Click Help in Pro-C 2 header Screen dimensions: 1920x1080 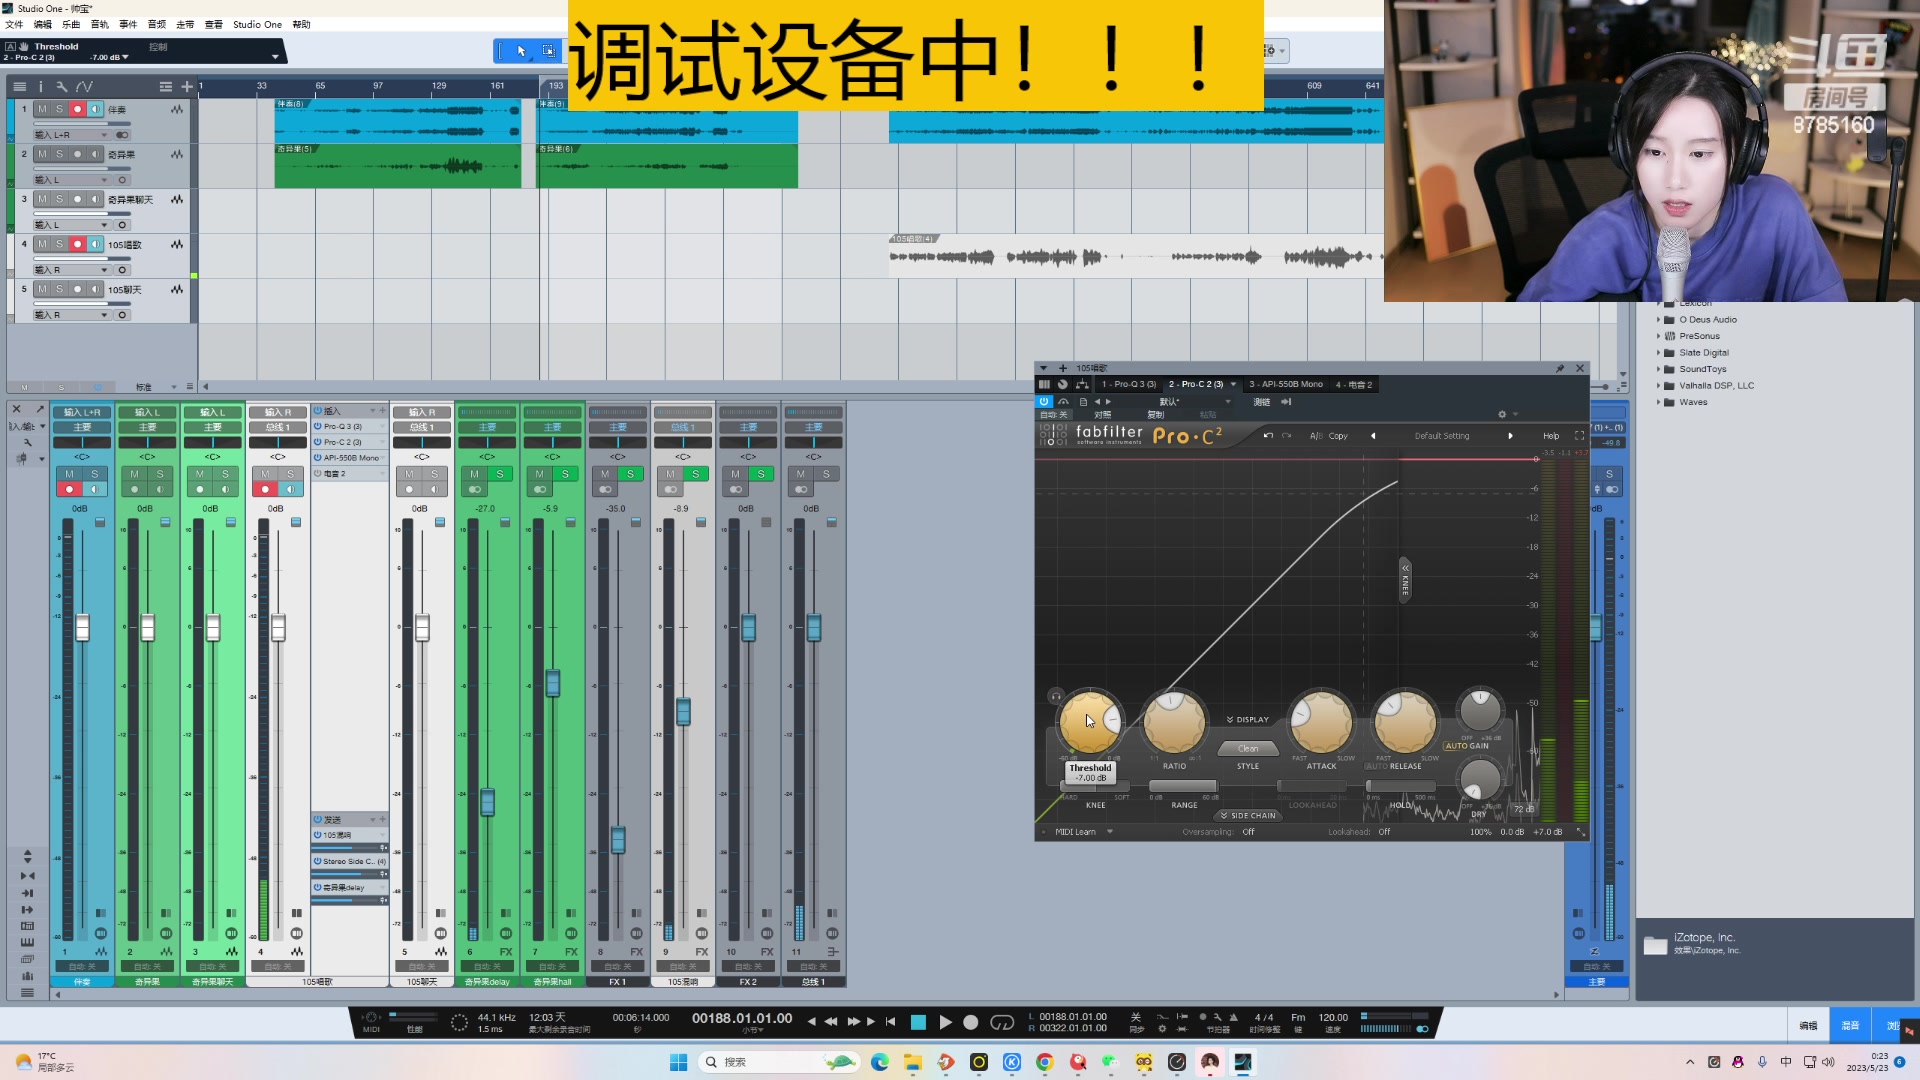(1551, 436)
